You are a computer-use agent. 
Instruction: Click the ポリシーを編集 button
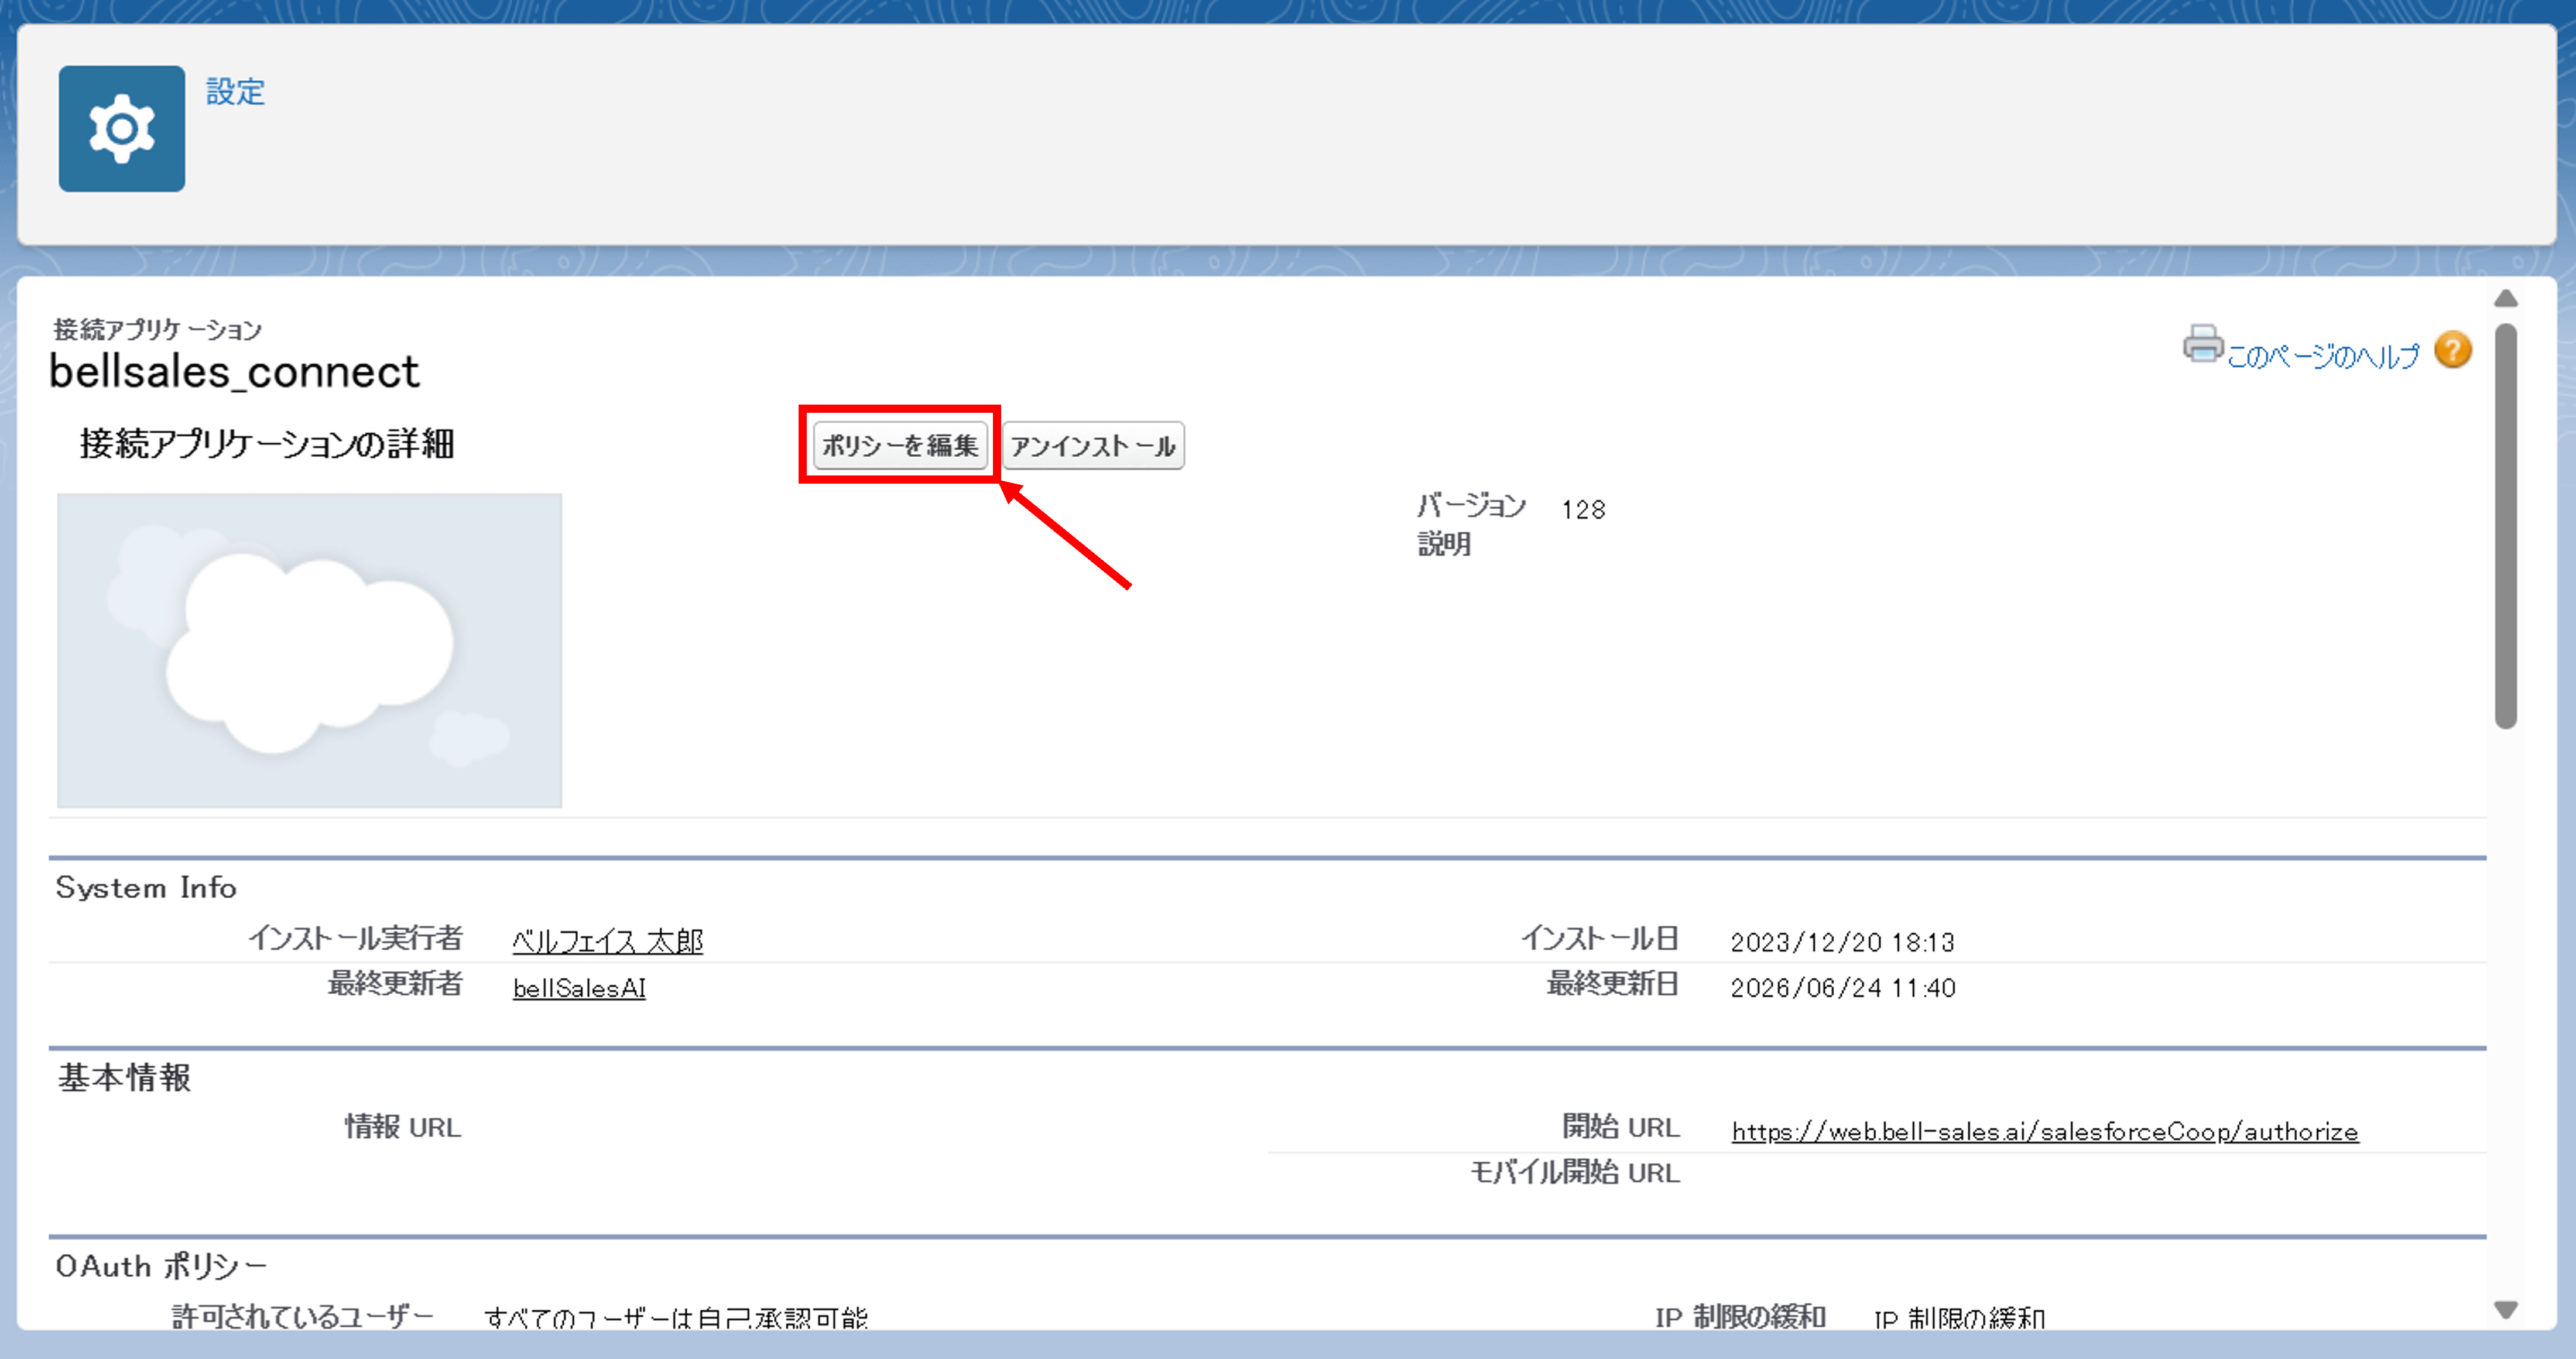[x=900, y=445]
